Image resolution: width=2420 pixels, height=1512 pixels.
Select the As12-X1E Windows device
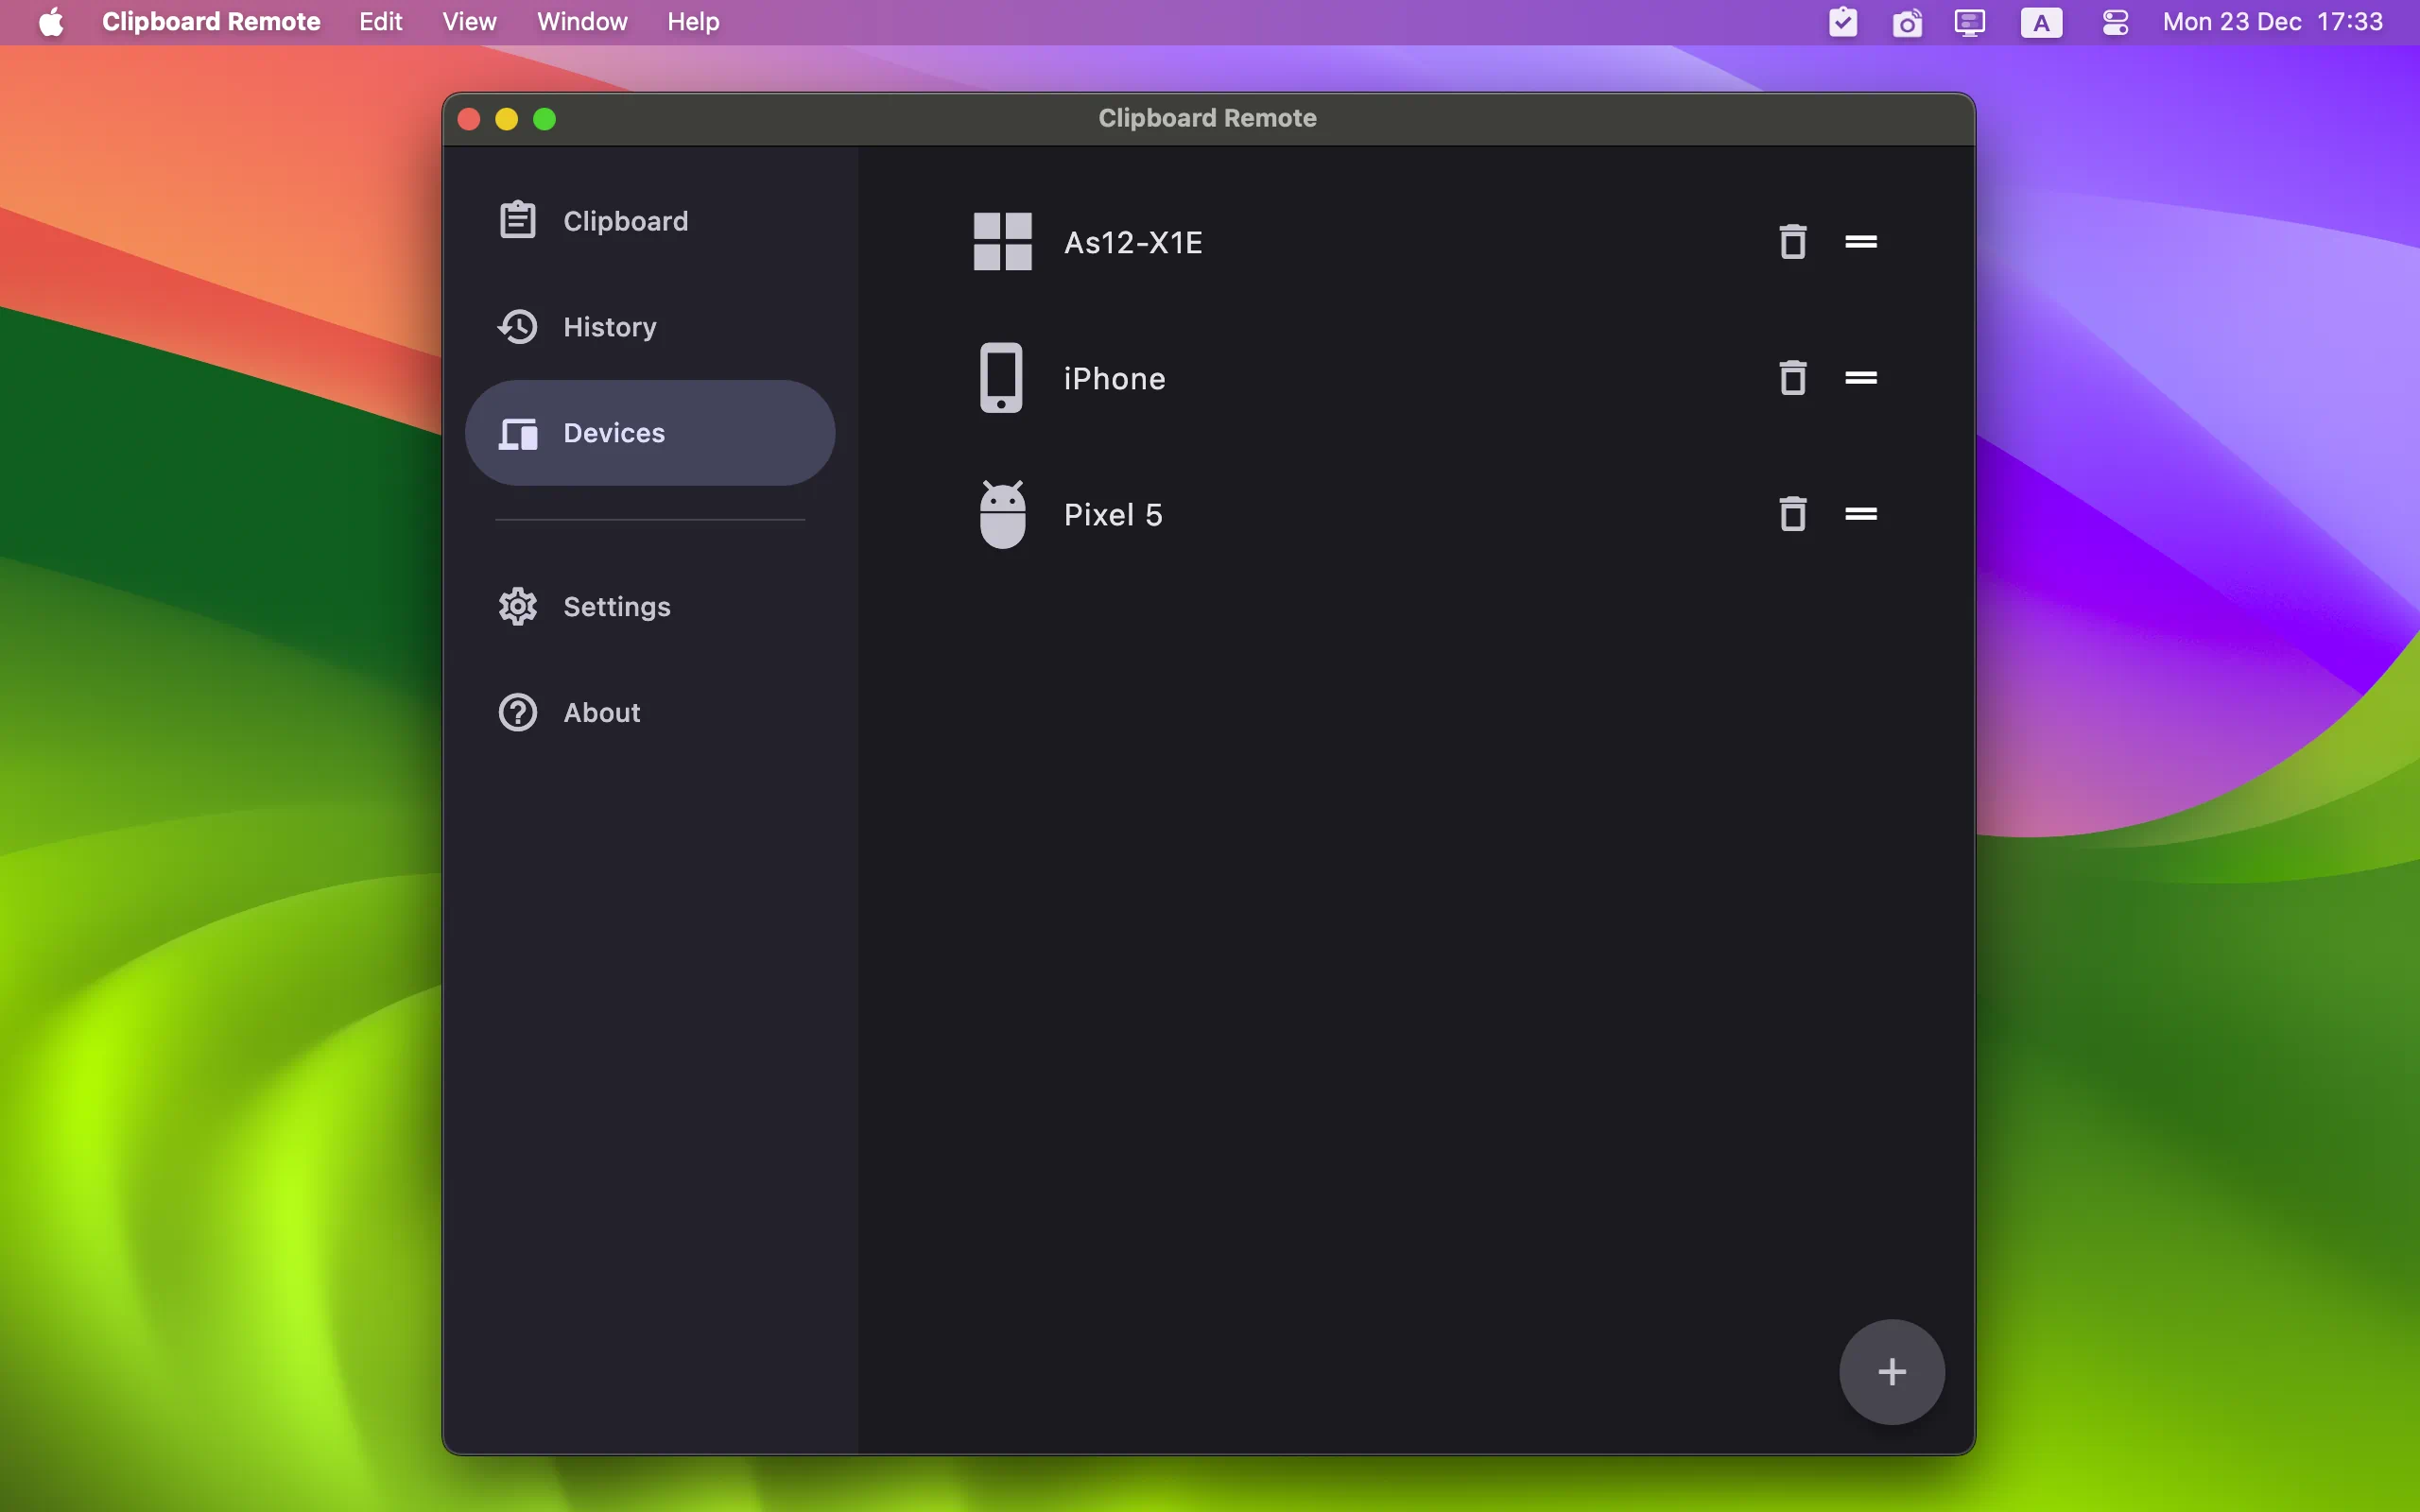point(1136,240)
